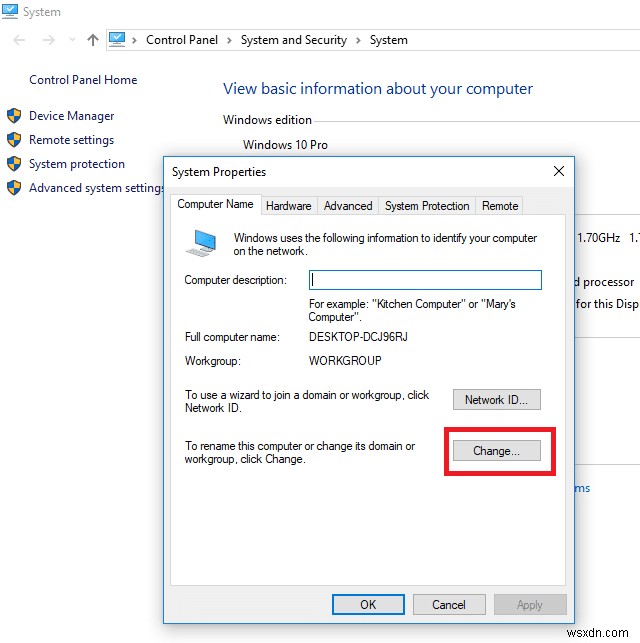Open Remote settings link
The width and height of the screenshot is (640, 643).
click(x=71, y=140)
